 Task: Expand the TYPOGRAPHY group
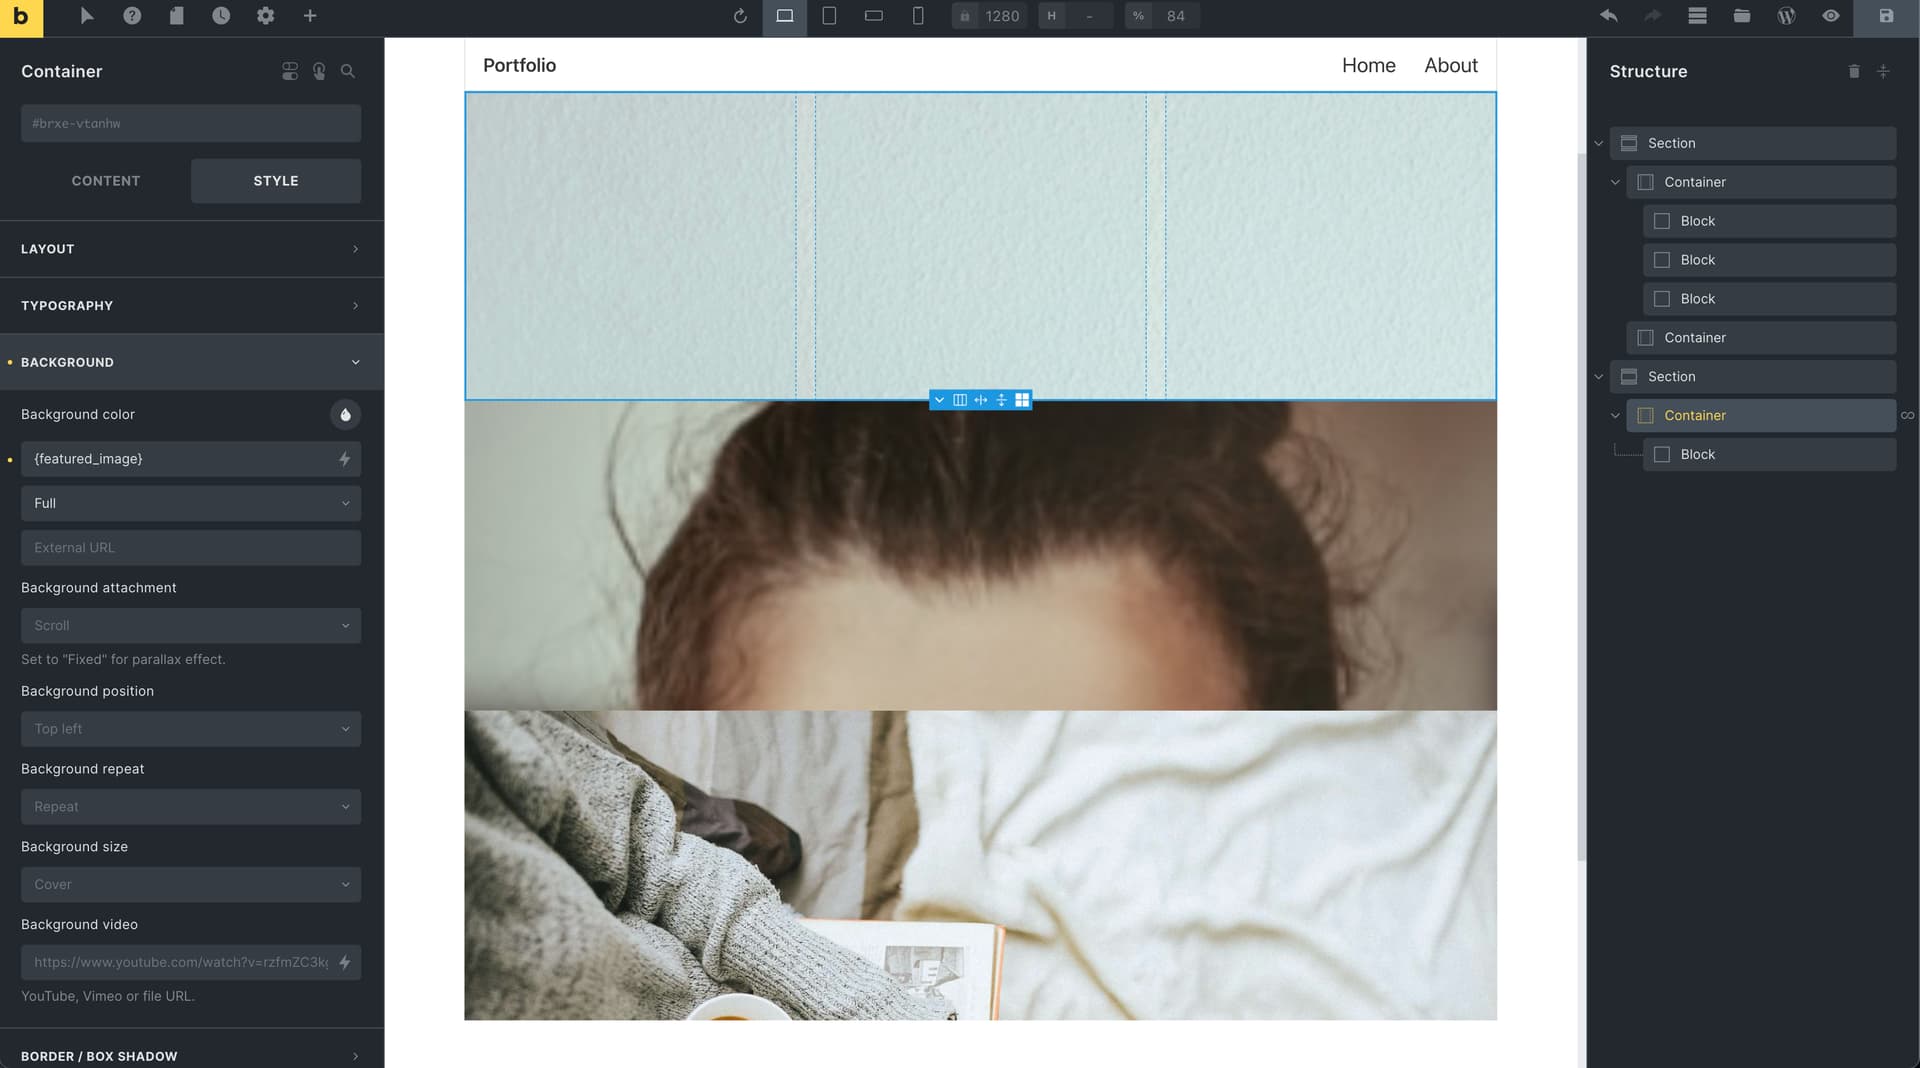point(192,305)
